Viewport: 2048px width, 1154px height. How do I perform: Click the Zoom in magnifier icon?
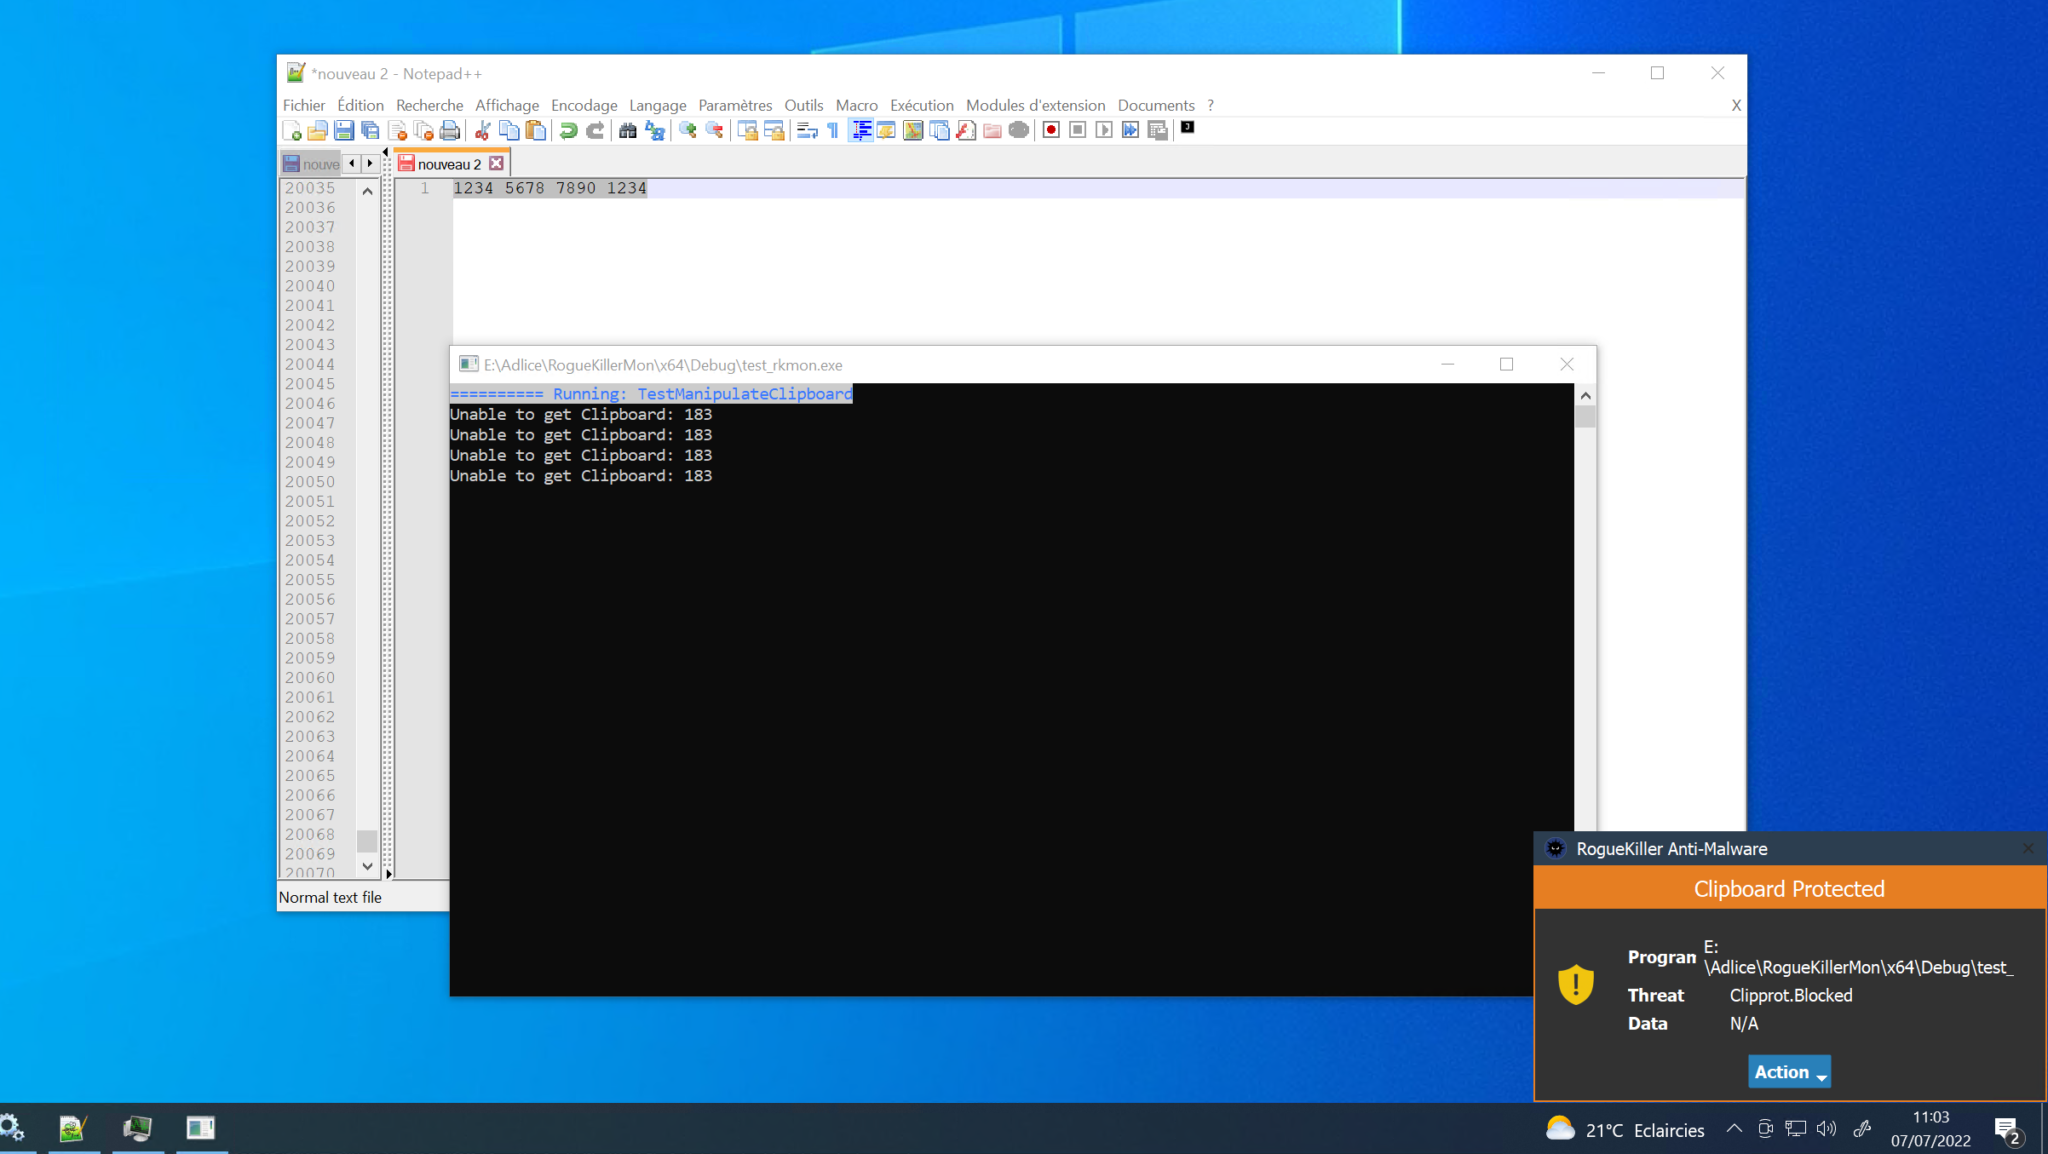687,130
